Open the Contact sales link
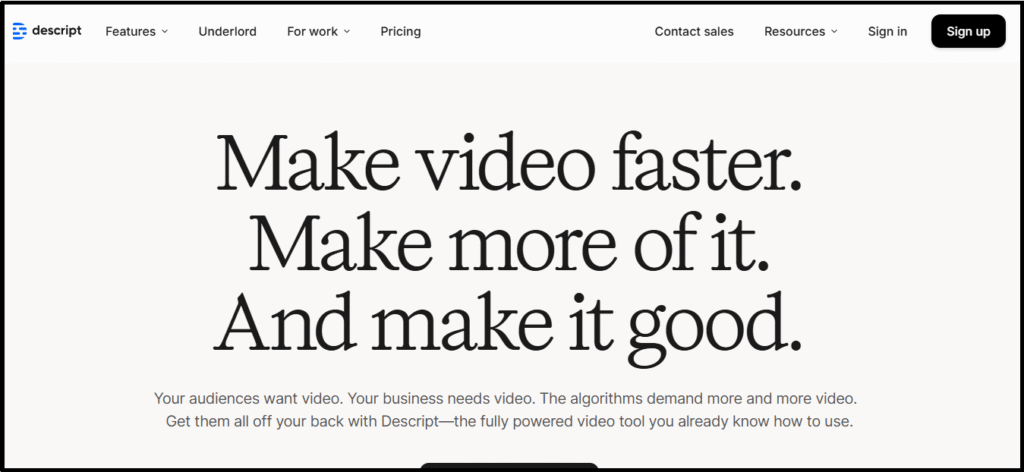The height and width of the screenshot is (472, 1024). click(694, 31)
